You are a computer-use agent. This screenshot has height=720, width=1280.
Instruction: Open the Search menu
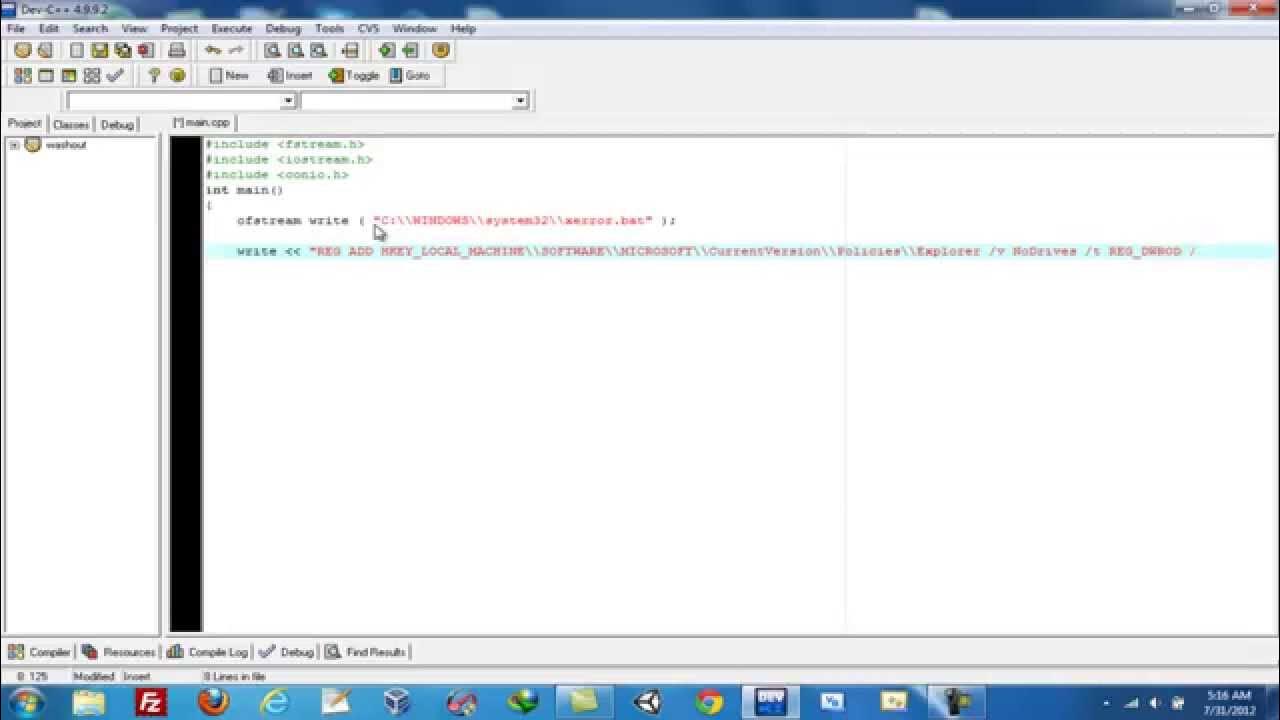[x=90, y=28]
